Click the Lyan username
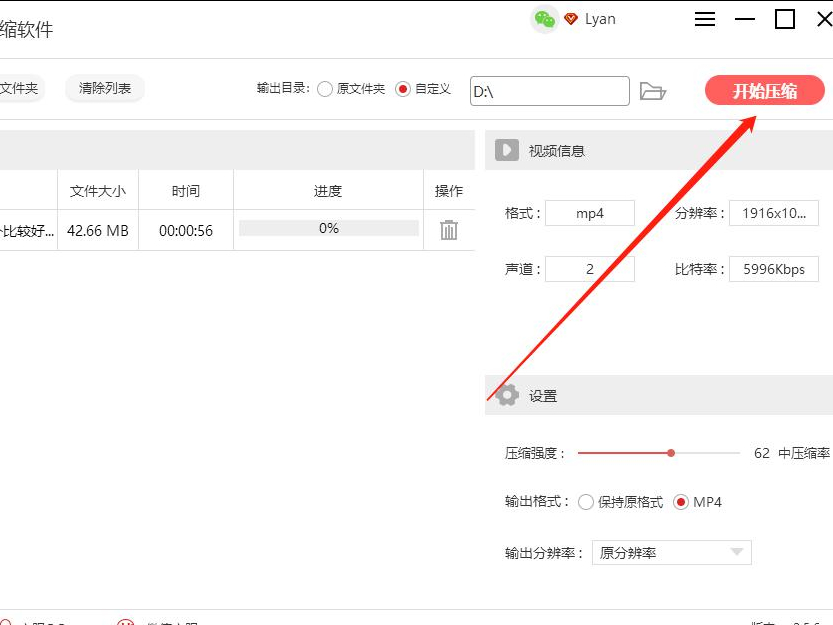Viewport: 833px width, 625px height. coord(600,20)
